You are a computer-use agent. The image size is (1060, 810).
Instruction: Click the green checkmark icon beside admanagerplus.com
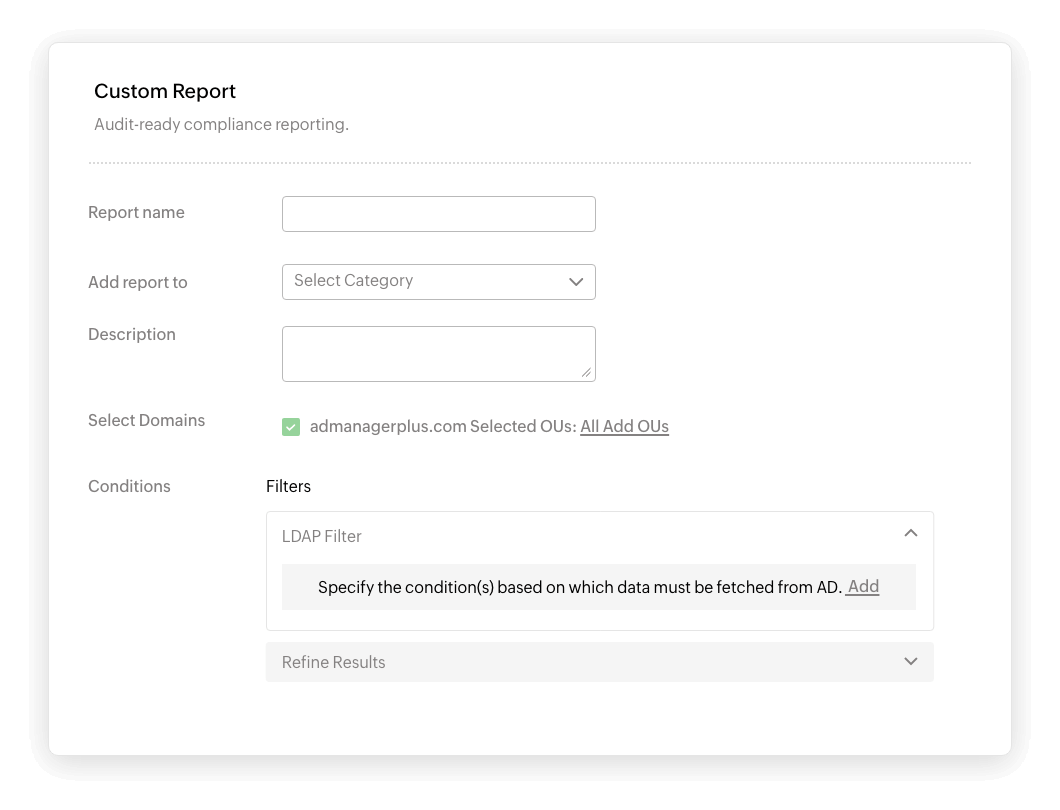(291, 426)
